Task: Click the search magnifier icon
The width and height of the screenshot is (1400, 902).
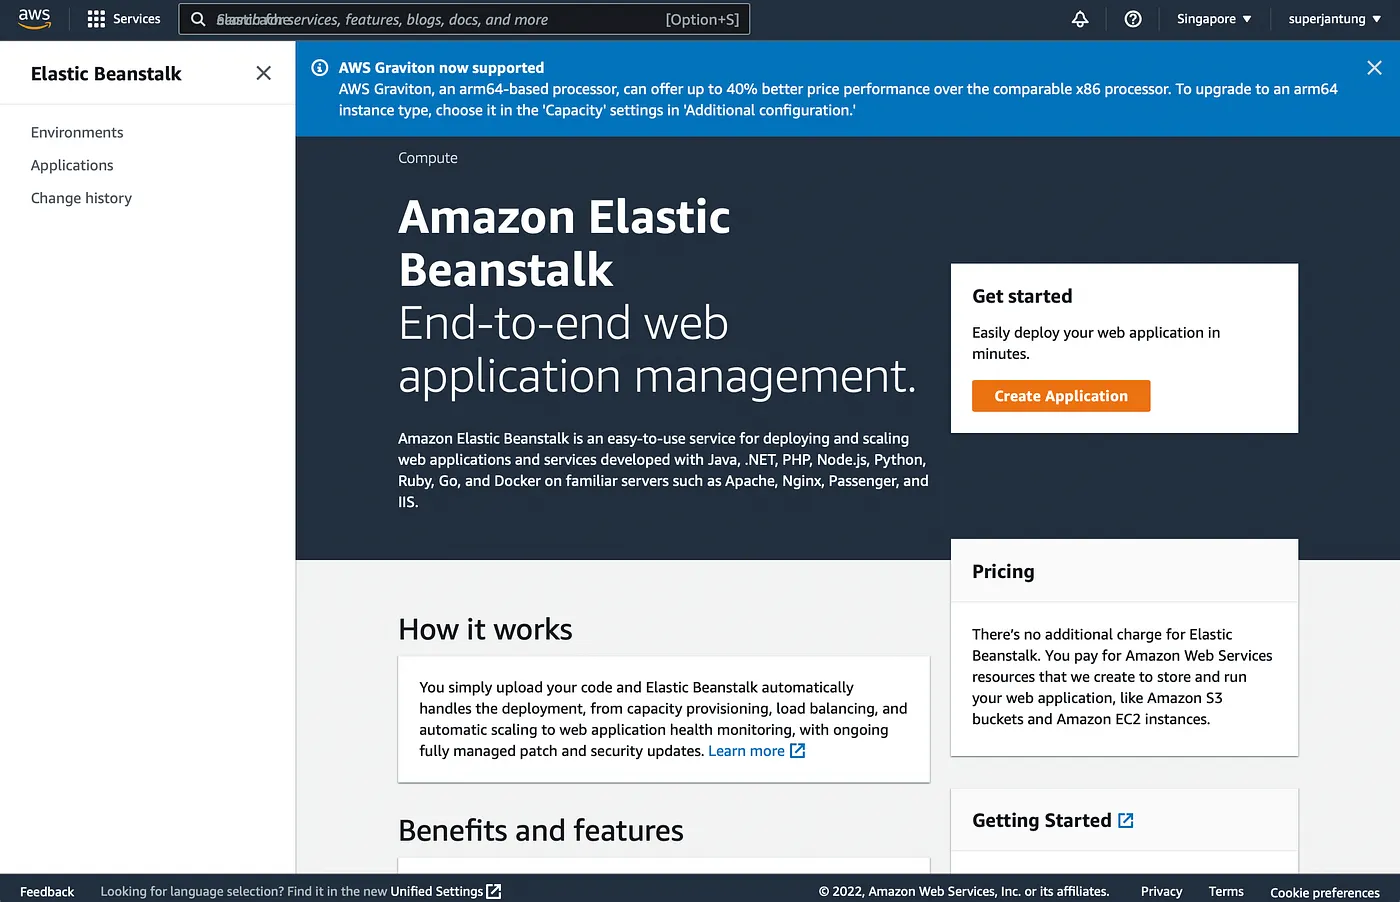Action: (198, 19)
